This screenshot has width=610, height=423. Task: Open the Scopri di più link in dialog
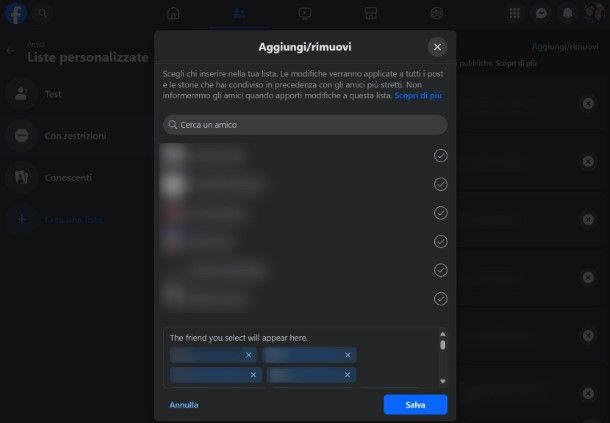pos(418,95)
